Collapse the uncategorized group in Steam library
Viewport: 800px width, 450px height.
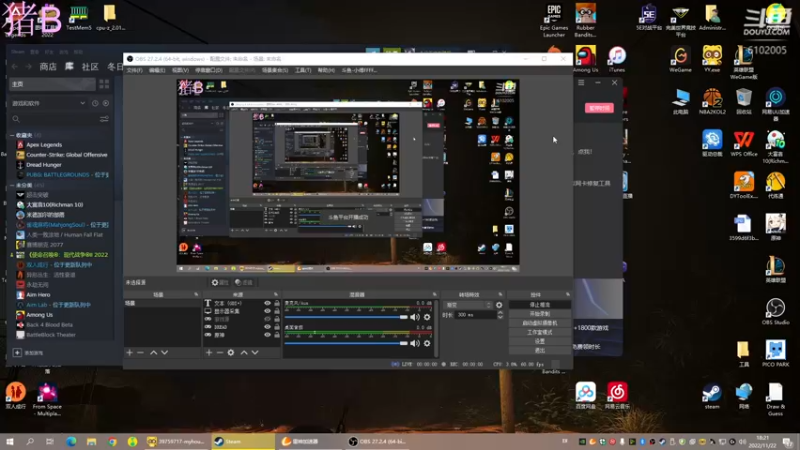12,185
